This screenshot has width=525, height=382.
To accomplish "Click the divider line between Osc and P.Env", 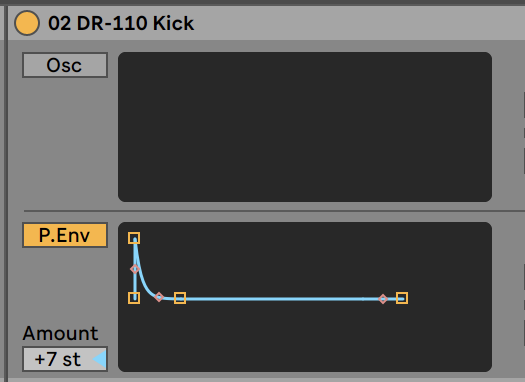I will coord(275,211).
